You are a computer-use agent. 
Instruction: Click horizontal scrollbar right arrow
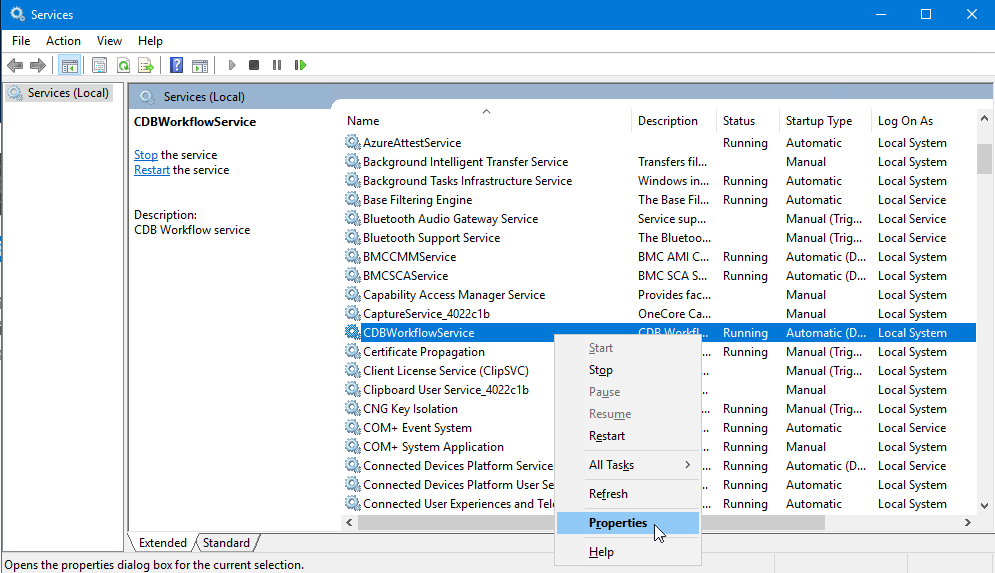(x=968, y=522)
